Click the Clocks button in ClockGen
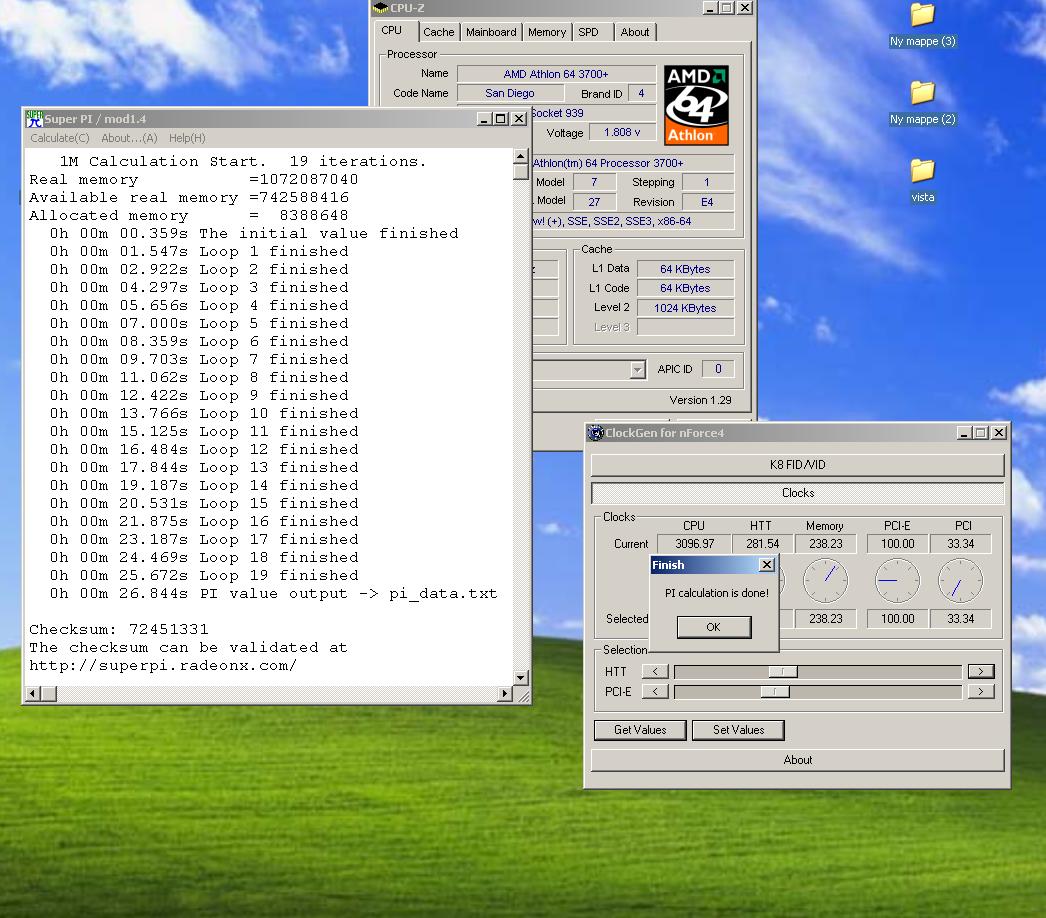Screen dimensions: 1046x918 [x=797, y=493]
